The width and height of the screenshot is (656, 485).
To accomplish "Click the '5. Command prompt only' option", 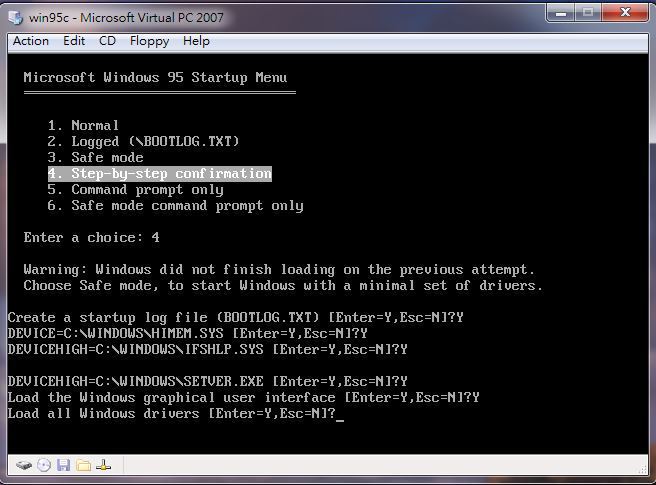I will [135, 190].
